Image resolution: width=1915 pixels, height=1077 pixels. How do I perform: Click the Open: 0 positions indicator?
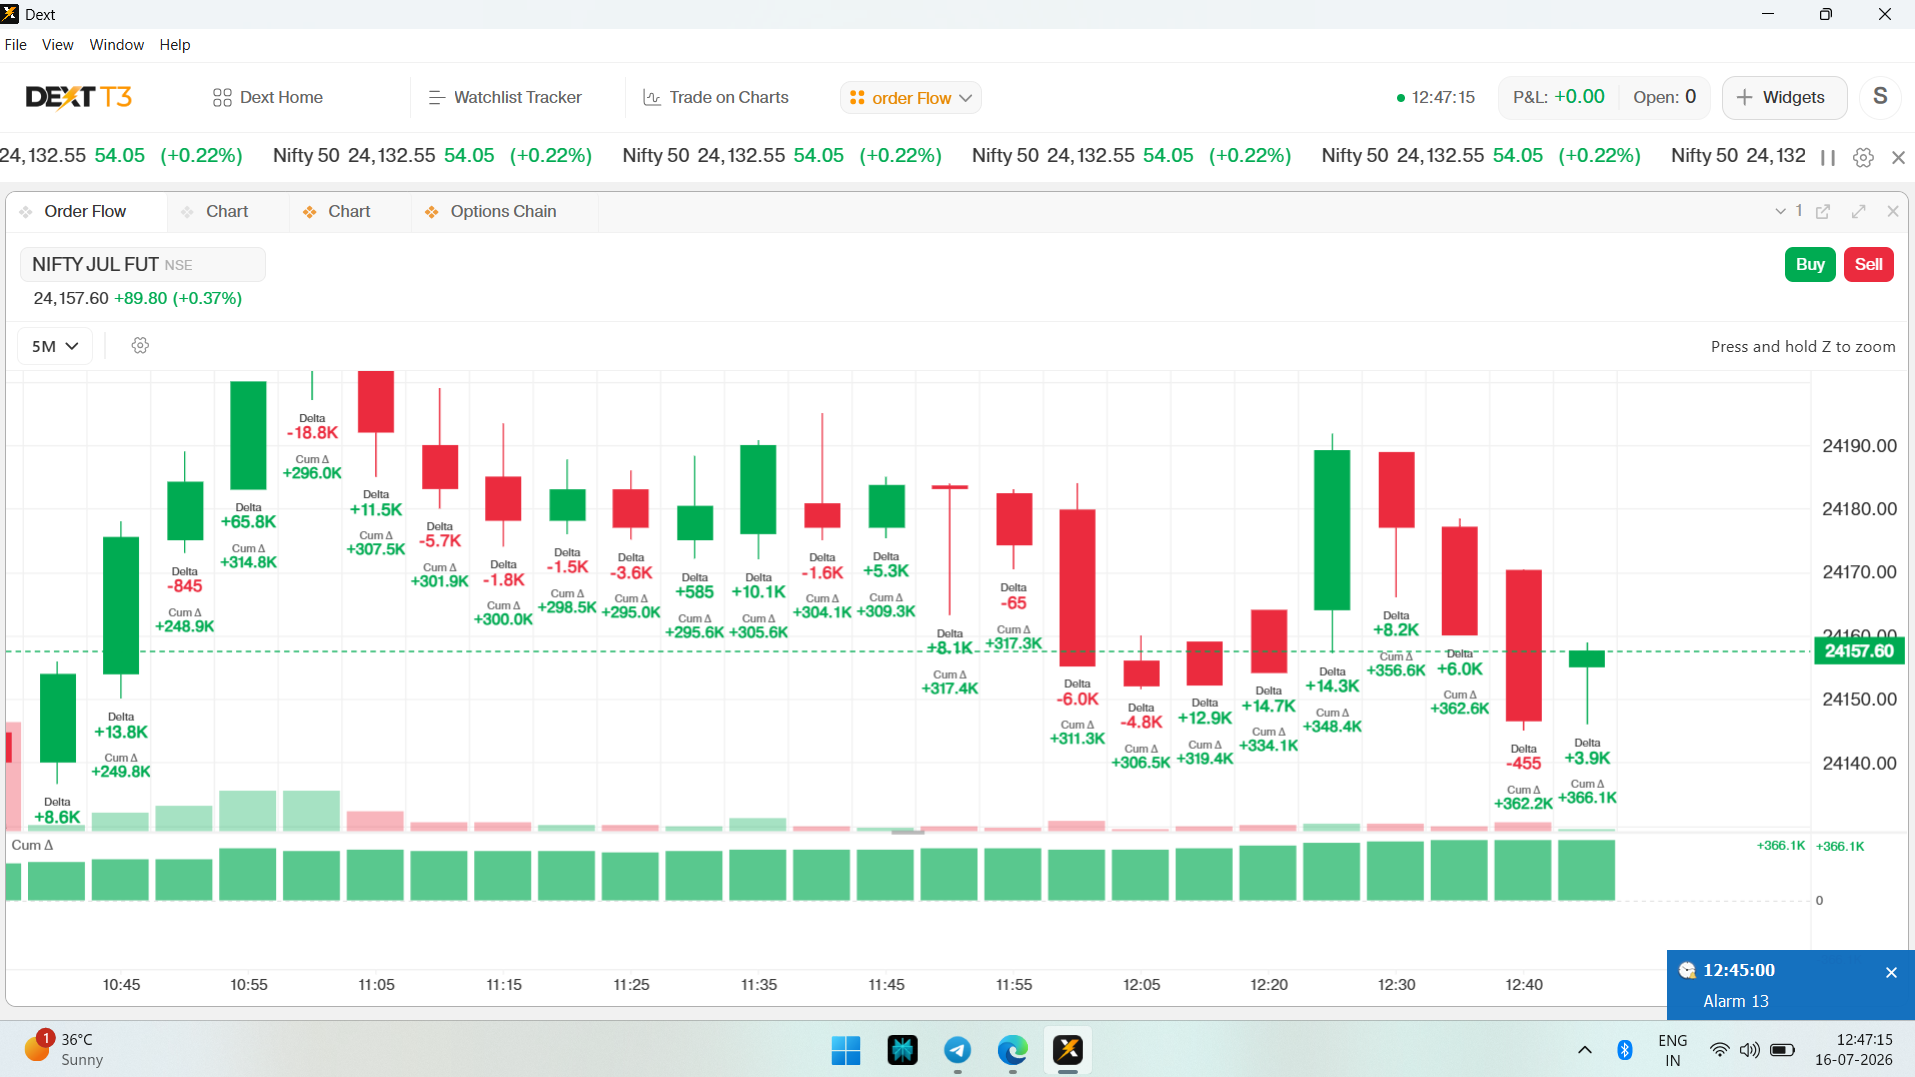(1664, 97)
